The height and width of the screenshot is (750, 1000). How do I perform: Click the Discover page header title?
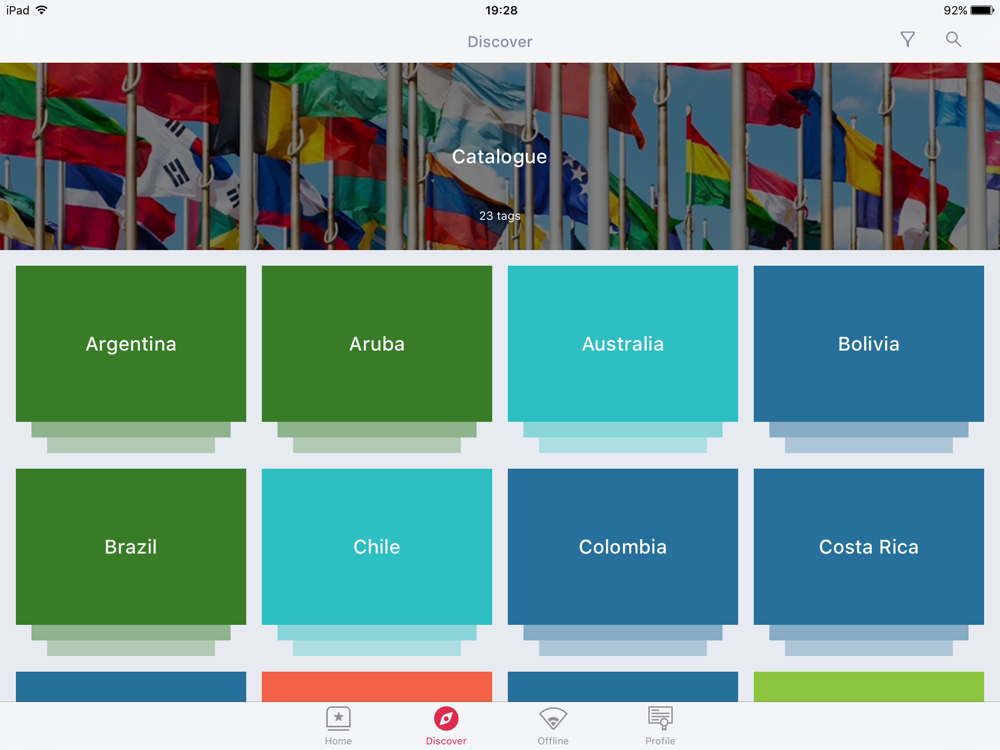pos(500,42)
